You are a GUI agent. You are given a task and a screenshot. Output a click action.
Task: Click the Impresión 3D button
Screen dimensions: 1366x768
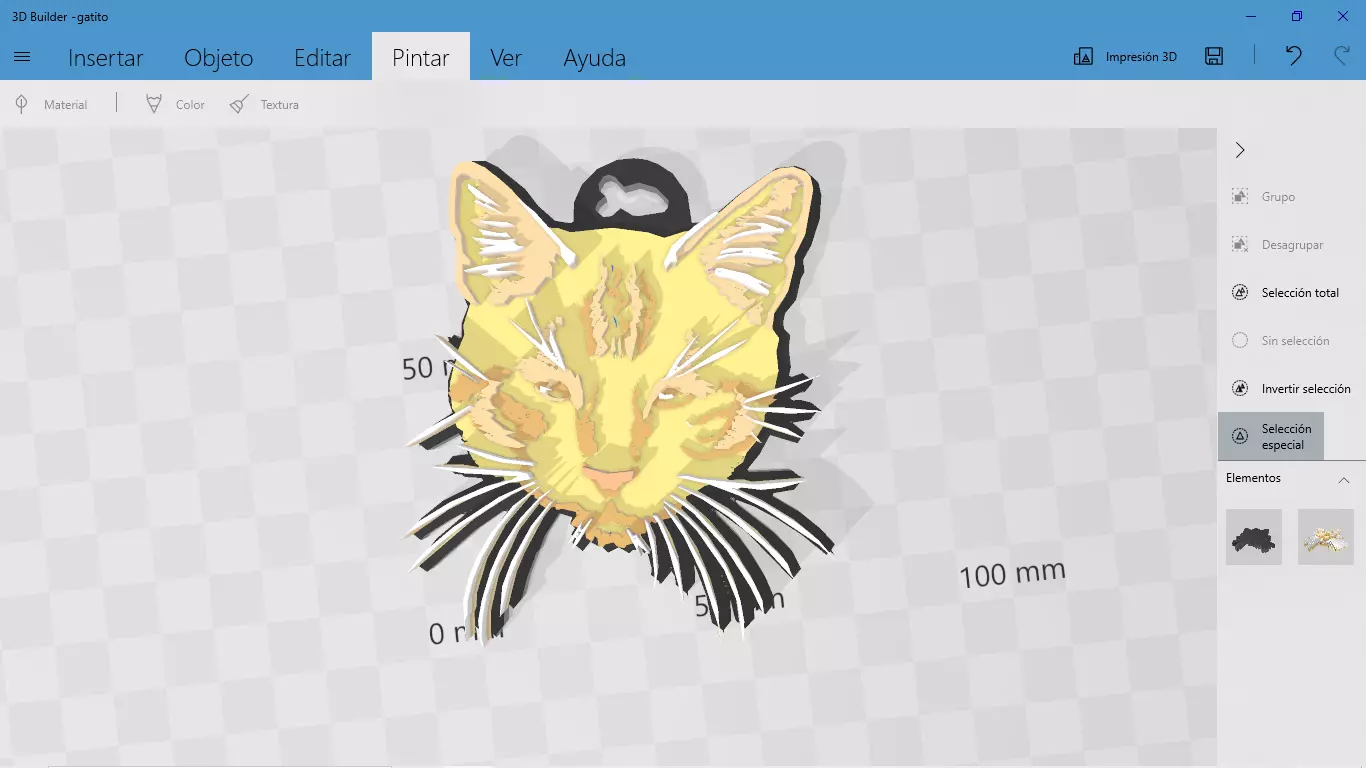point(1125,57)
